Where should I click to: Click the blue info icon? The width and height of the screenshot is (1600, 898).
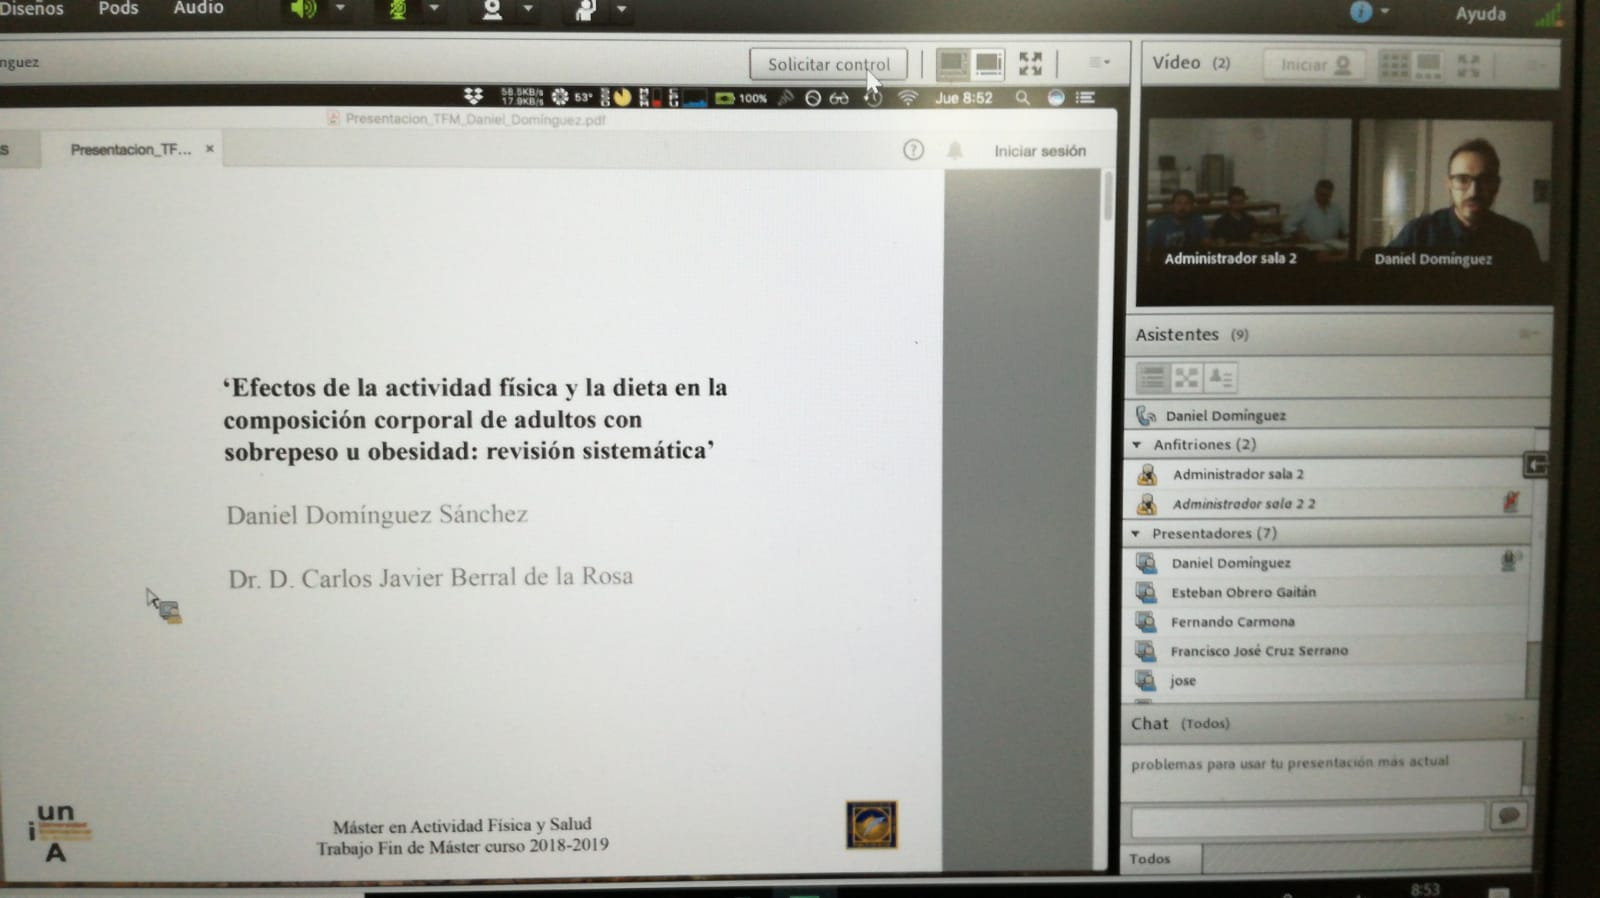(x=1361, y=11)
